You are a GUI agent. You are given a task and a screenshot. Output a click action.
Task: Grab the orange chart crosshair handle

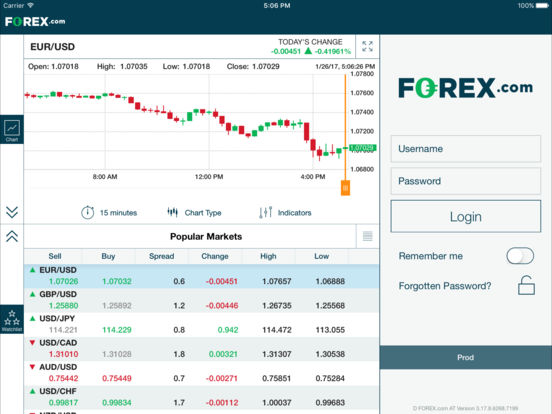tap(345, 188)
